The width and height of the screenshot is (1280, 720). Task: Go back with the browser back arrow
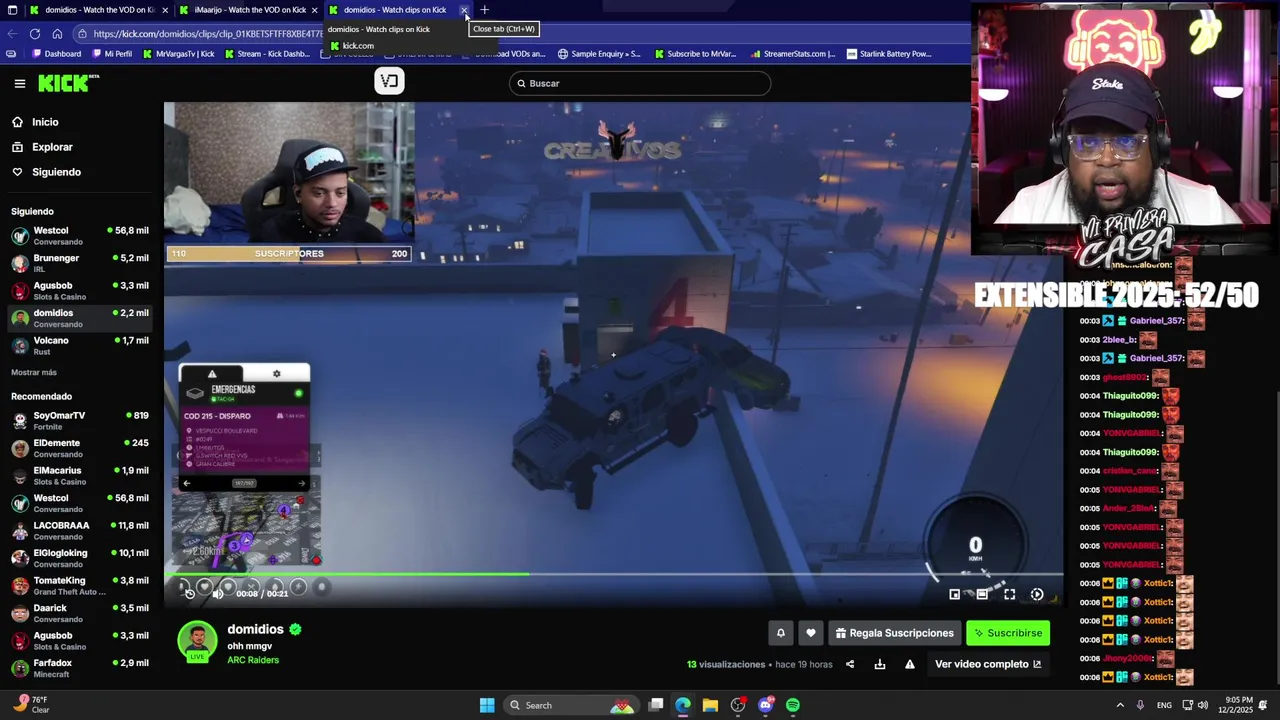12,33
